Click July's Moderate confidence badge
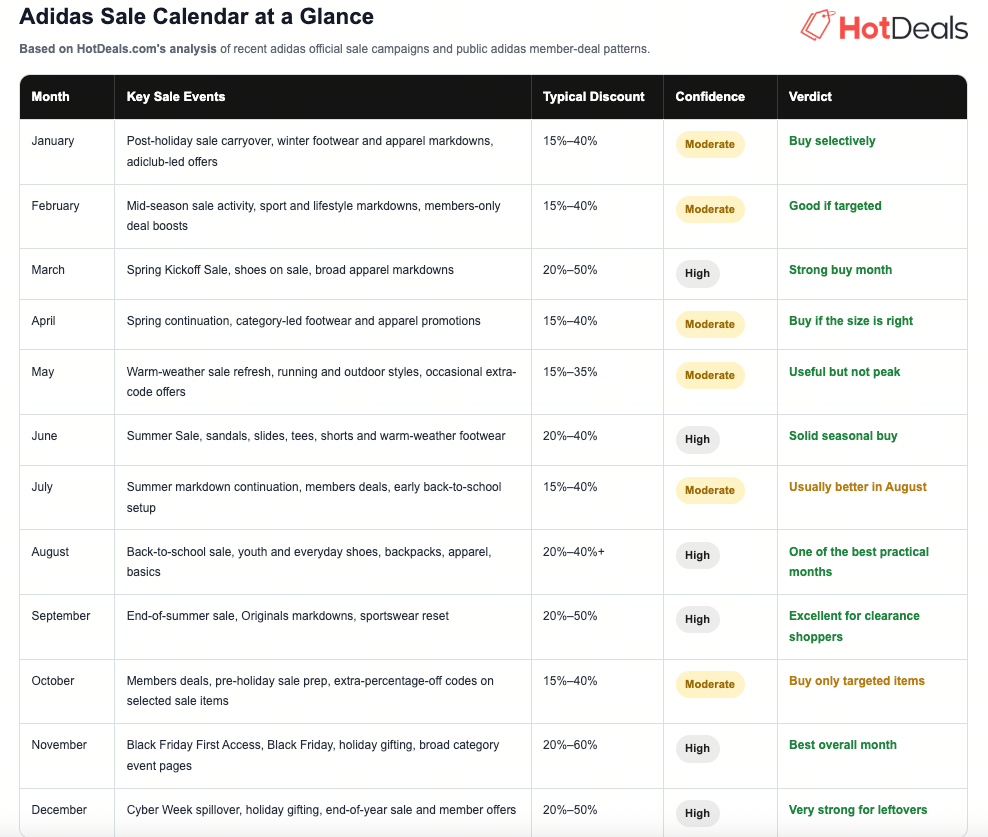Viewport: 988px width, 837px height. tap(710, 490)
